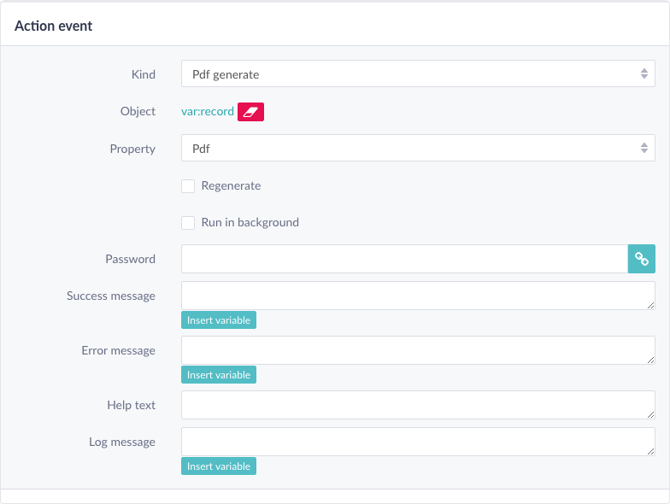
Task: Click the link icon beside Password field
Action: tap(641, 259)
